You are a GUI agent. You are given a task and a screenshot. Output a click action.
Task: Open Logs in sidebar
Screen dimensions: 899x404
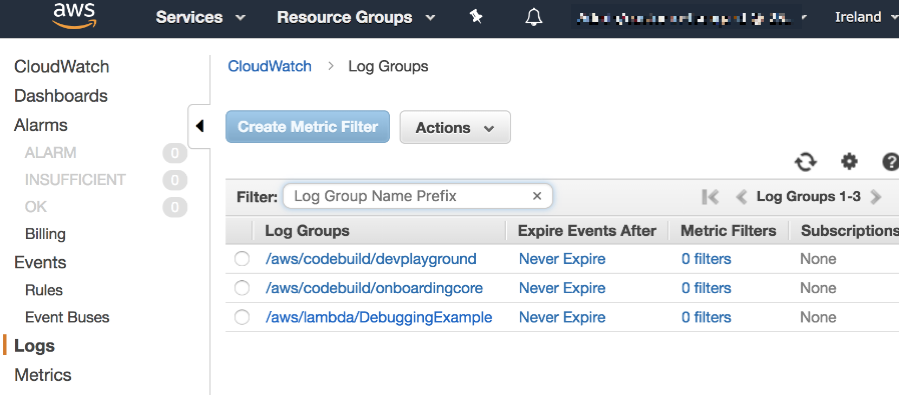[x=34, y=346]
